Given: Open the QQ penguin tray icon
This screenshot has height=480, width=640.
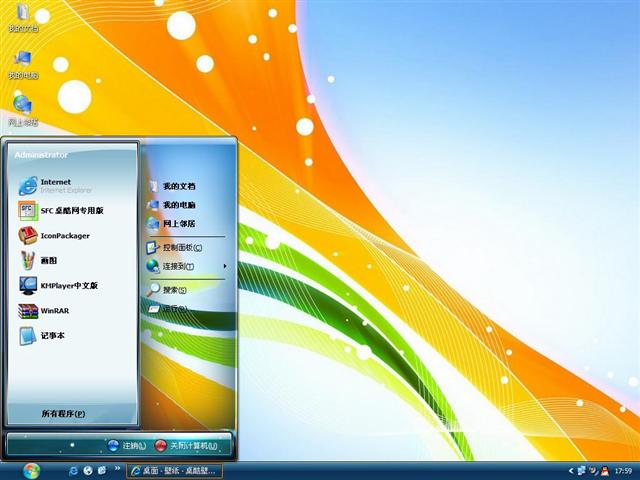Looking at the screenshot, I should [x=605, y=471].
